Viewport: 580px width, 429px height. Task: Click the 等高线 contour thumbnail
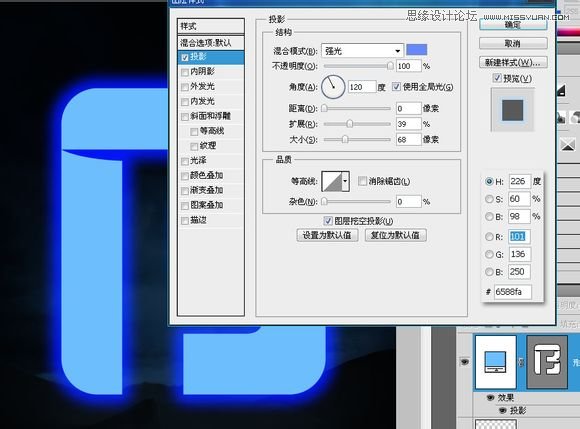pos(332,181)
